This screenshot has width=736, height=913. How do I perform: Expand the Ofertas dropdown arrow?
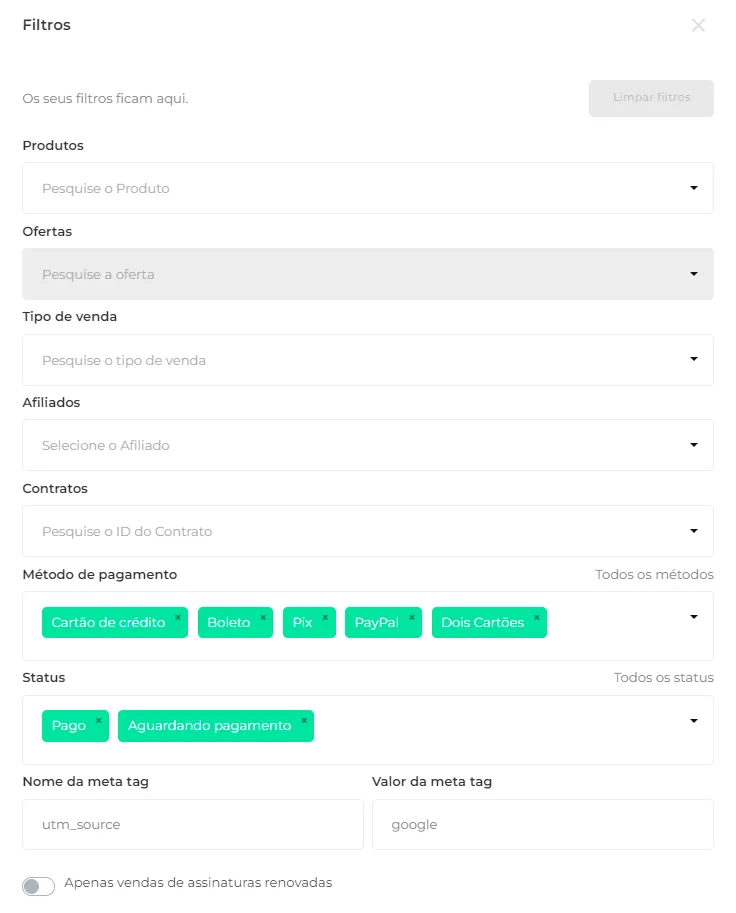pos(693,274)
